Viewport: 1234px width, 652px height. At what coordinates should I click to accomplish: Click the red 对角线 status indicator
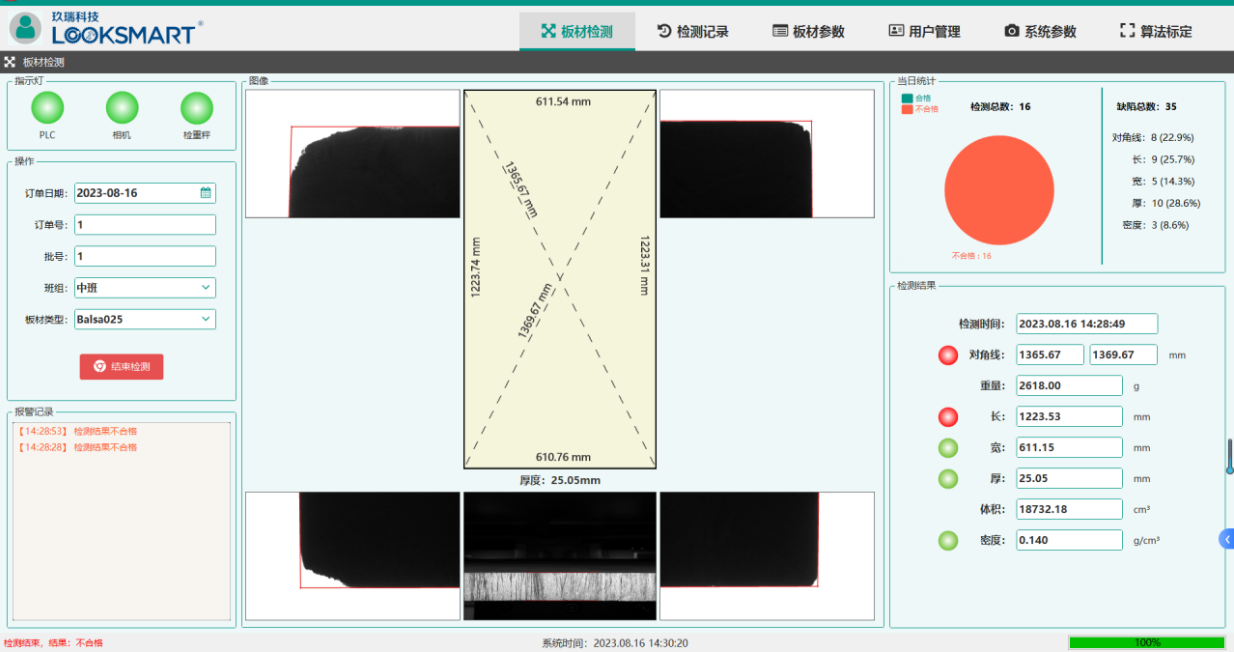coord(948,355)
